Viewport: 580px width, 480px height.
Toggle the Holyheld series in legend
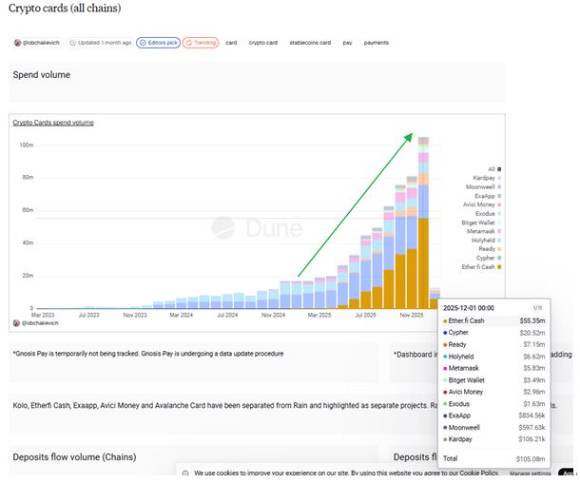(x=486, y=240)
